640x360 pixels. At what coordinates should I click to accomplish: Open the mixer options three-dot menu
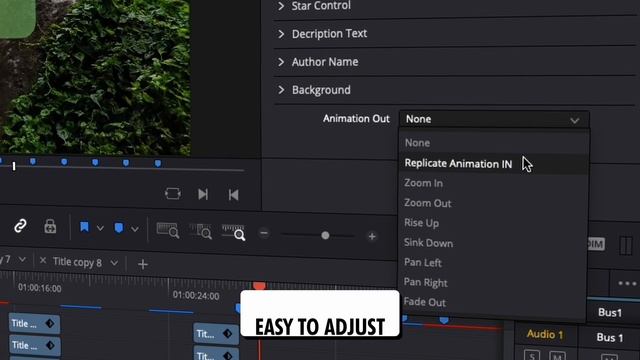(x=627, y=283)
